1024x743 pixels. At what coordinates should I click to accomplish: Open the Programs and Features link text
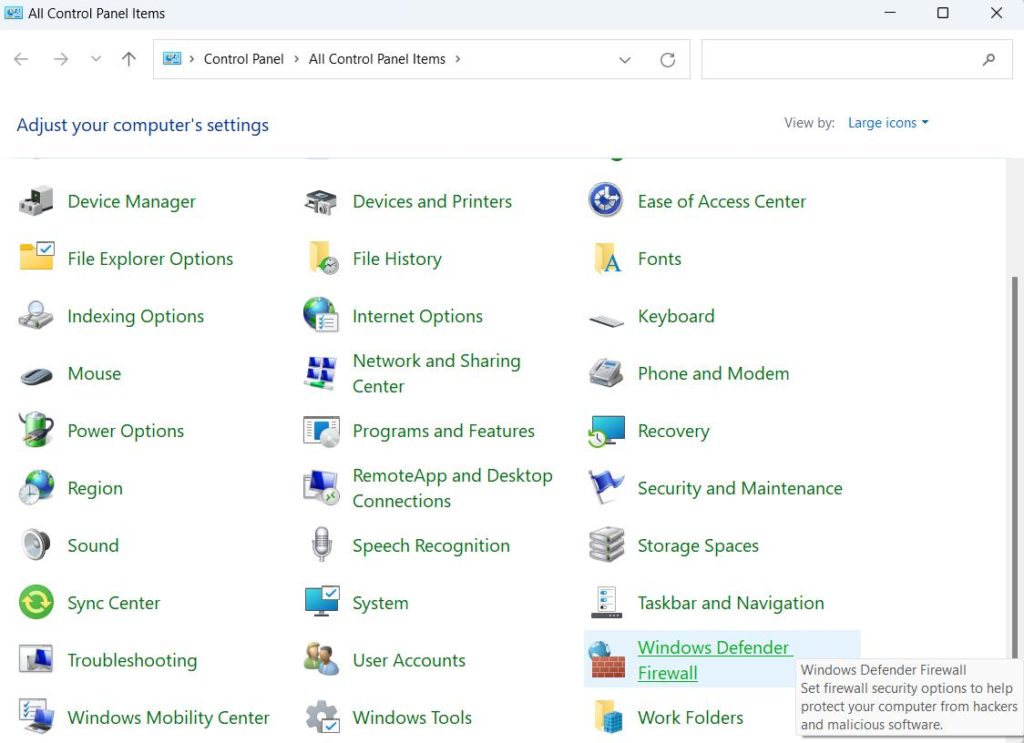pyautogui.click(x=443, y=431)
